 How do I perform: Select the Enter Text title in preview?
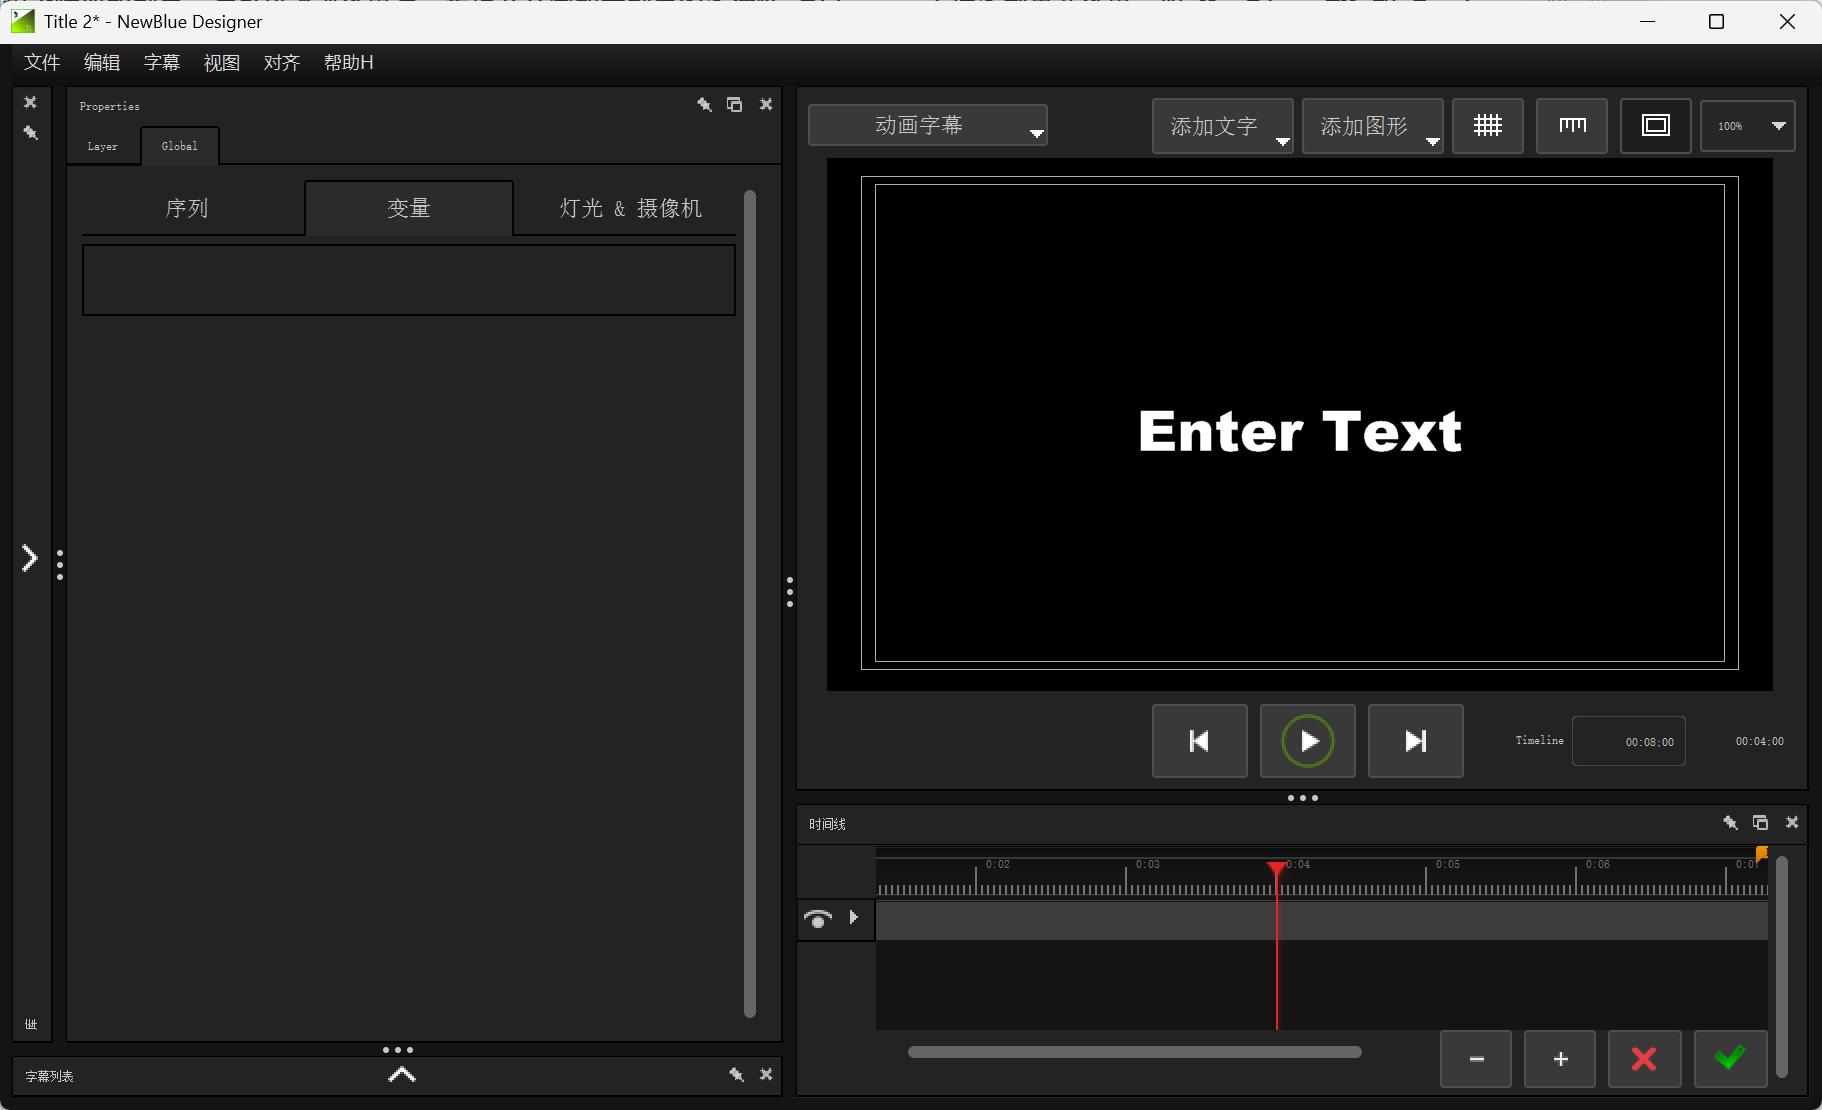pos(1300,432)
